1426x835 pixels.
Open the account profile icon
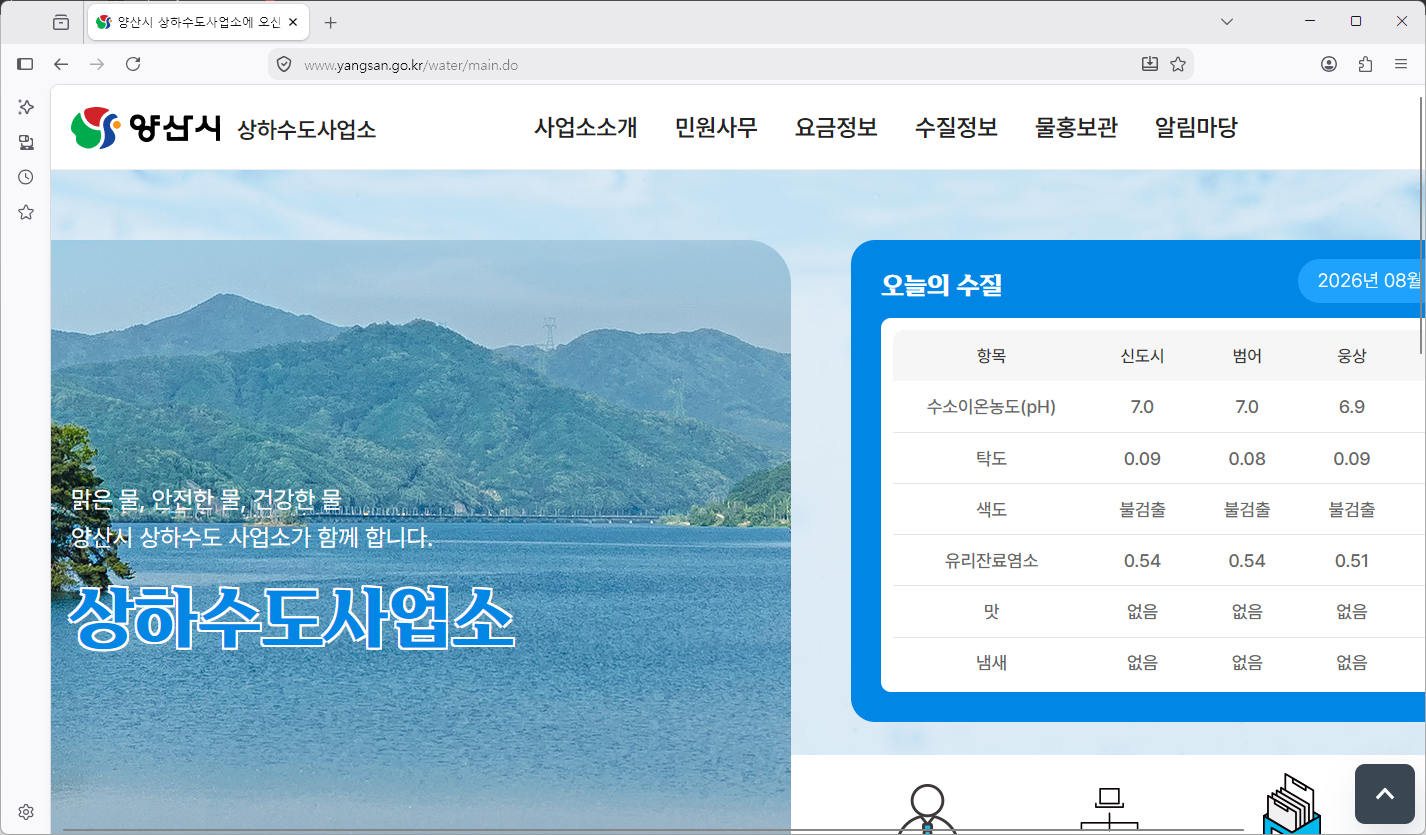coord(1329,64)
